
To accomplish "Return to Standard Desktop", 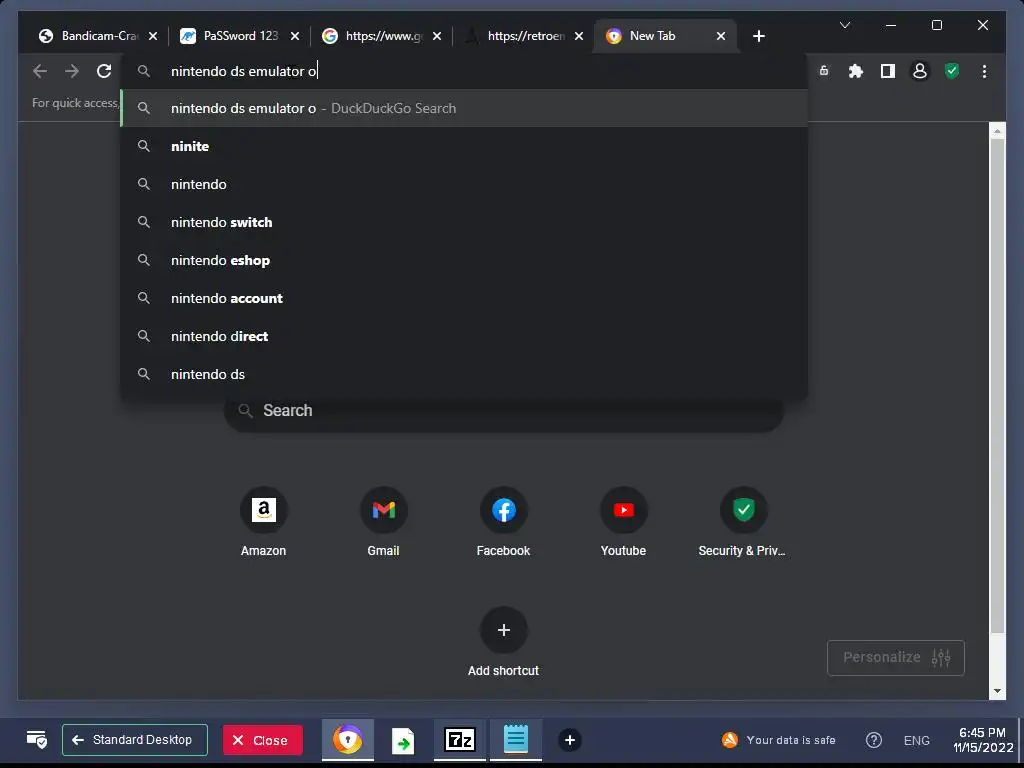I will [x=135, y=740].
